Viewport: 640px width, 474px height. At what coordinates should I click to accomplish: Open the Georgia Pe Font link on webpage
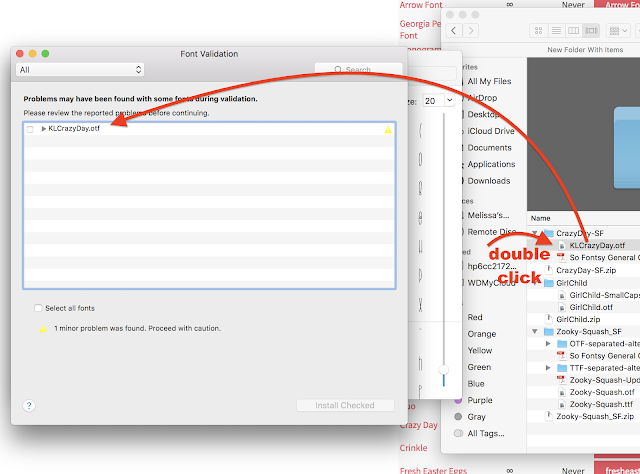[420, 29]
